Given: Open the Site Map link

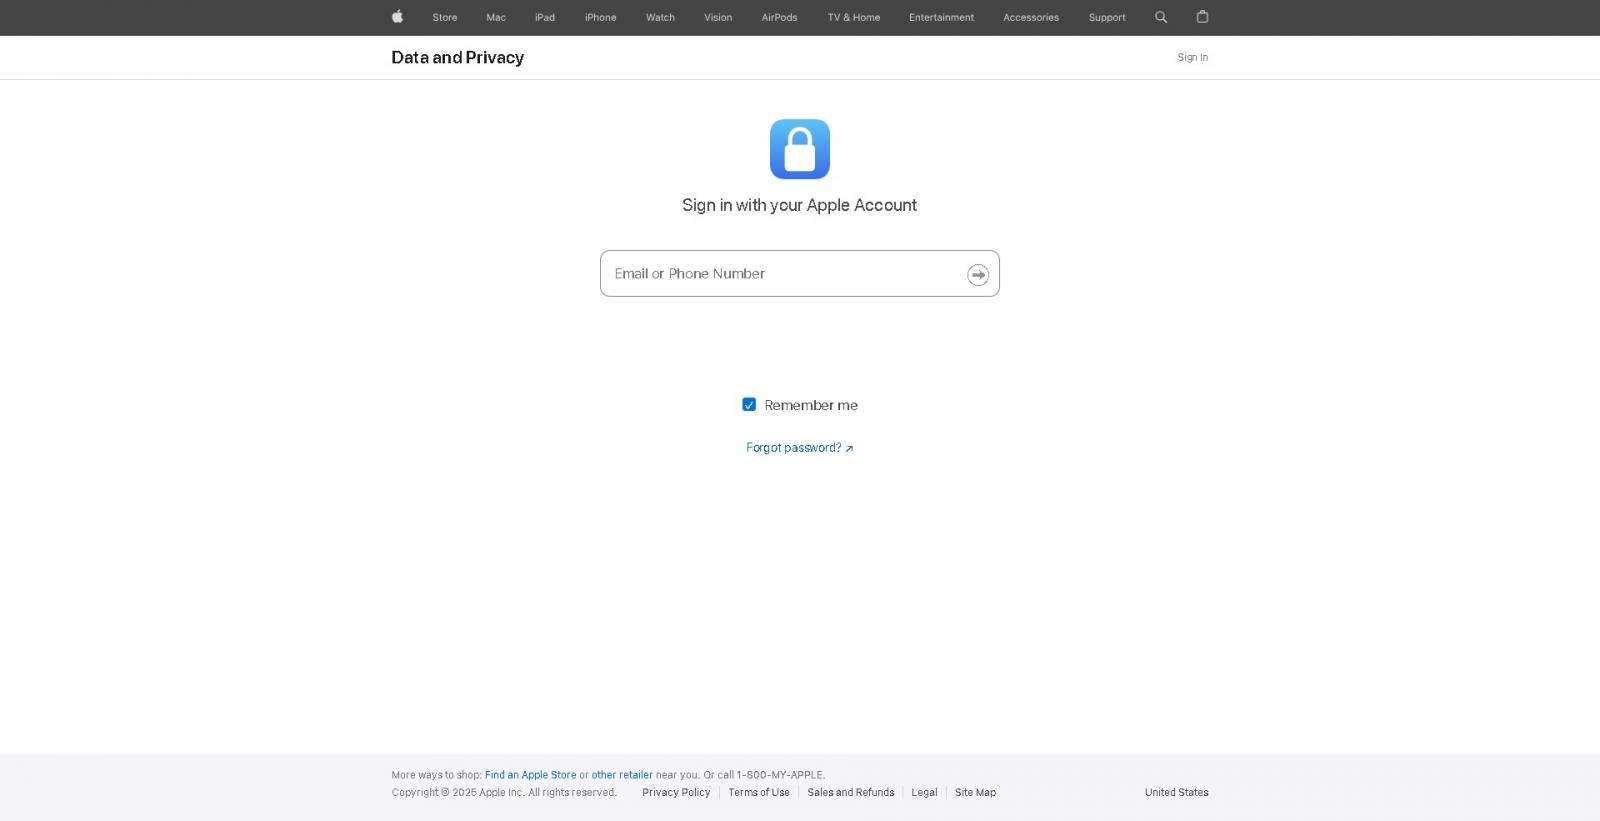Looking at the screenshot, I should pyautogui.click(x=975, y=792).
